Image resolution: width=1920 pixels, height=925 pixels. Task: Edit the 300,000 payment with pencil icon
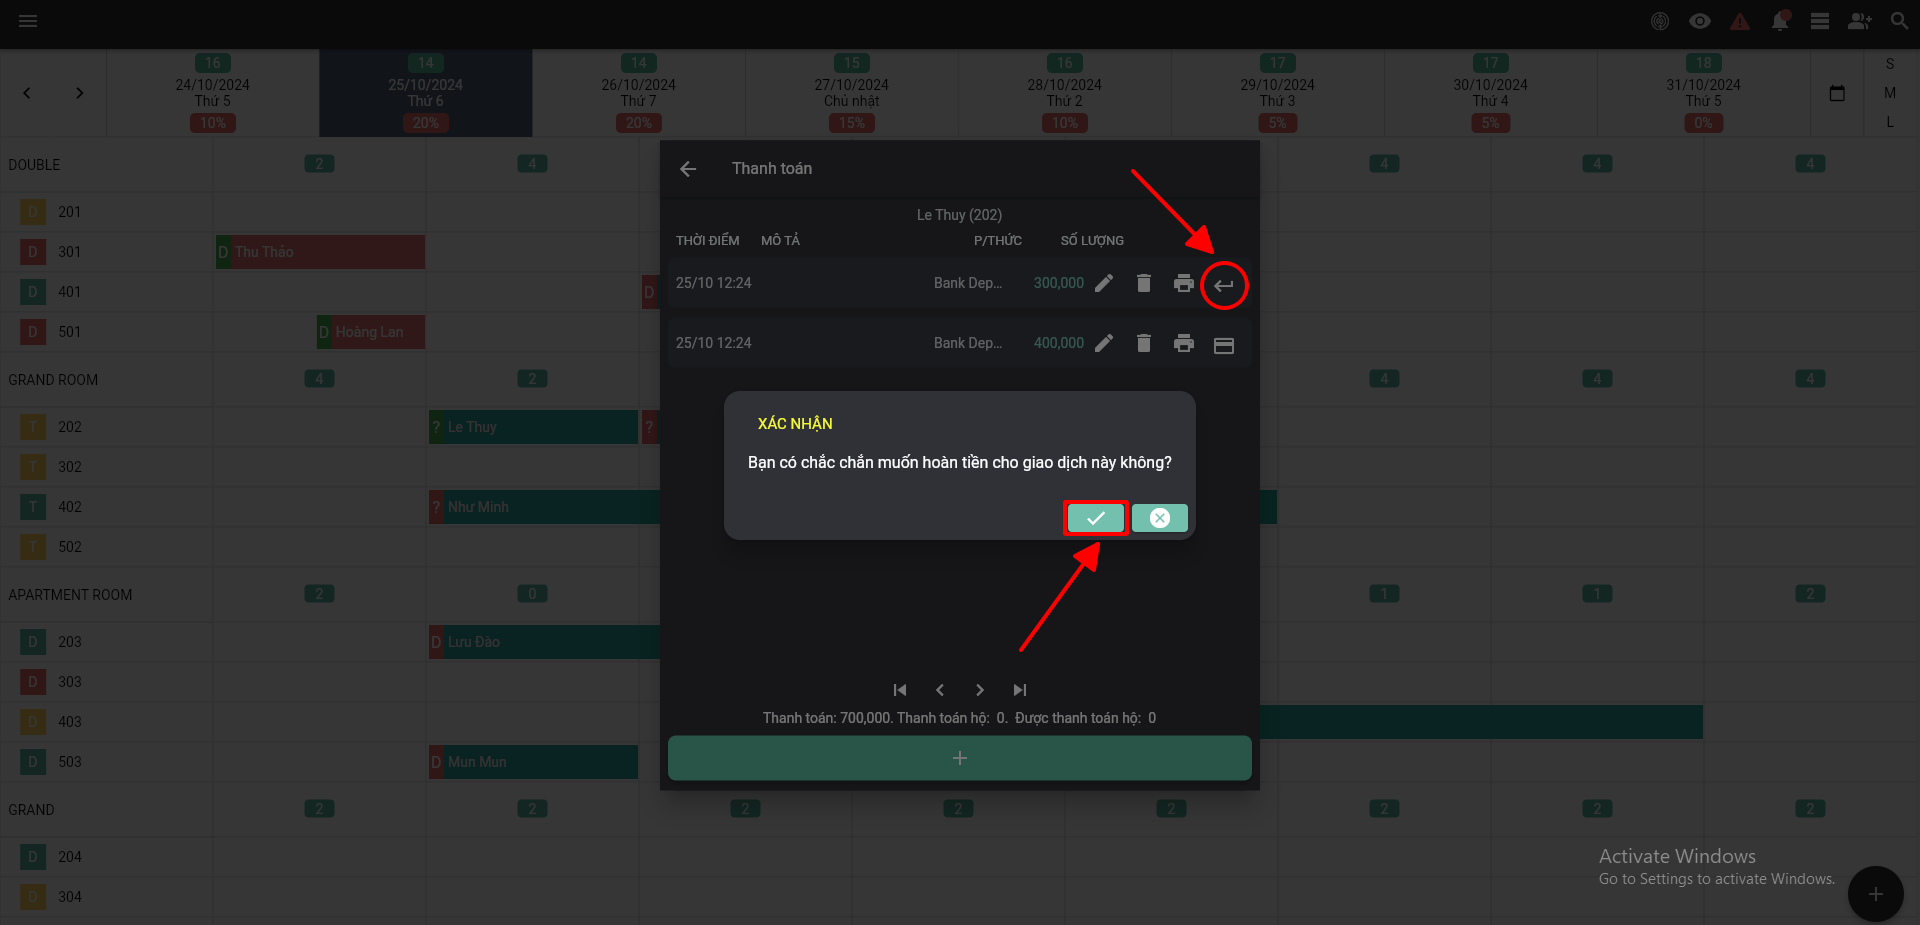[1104, 284]
